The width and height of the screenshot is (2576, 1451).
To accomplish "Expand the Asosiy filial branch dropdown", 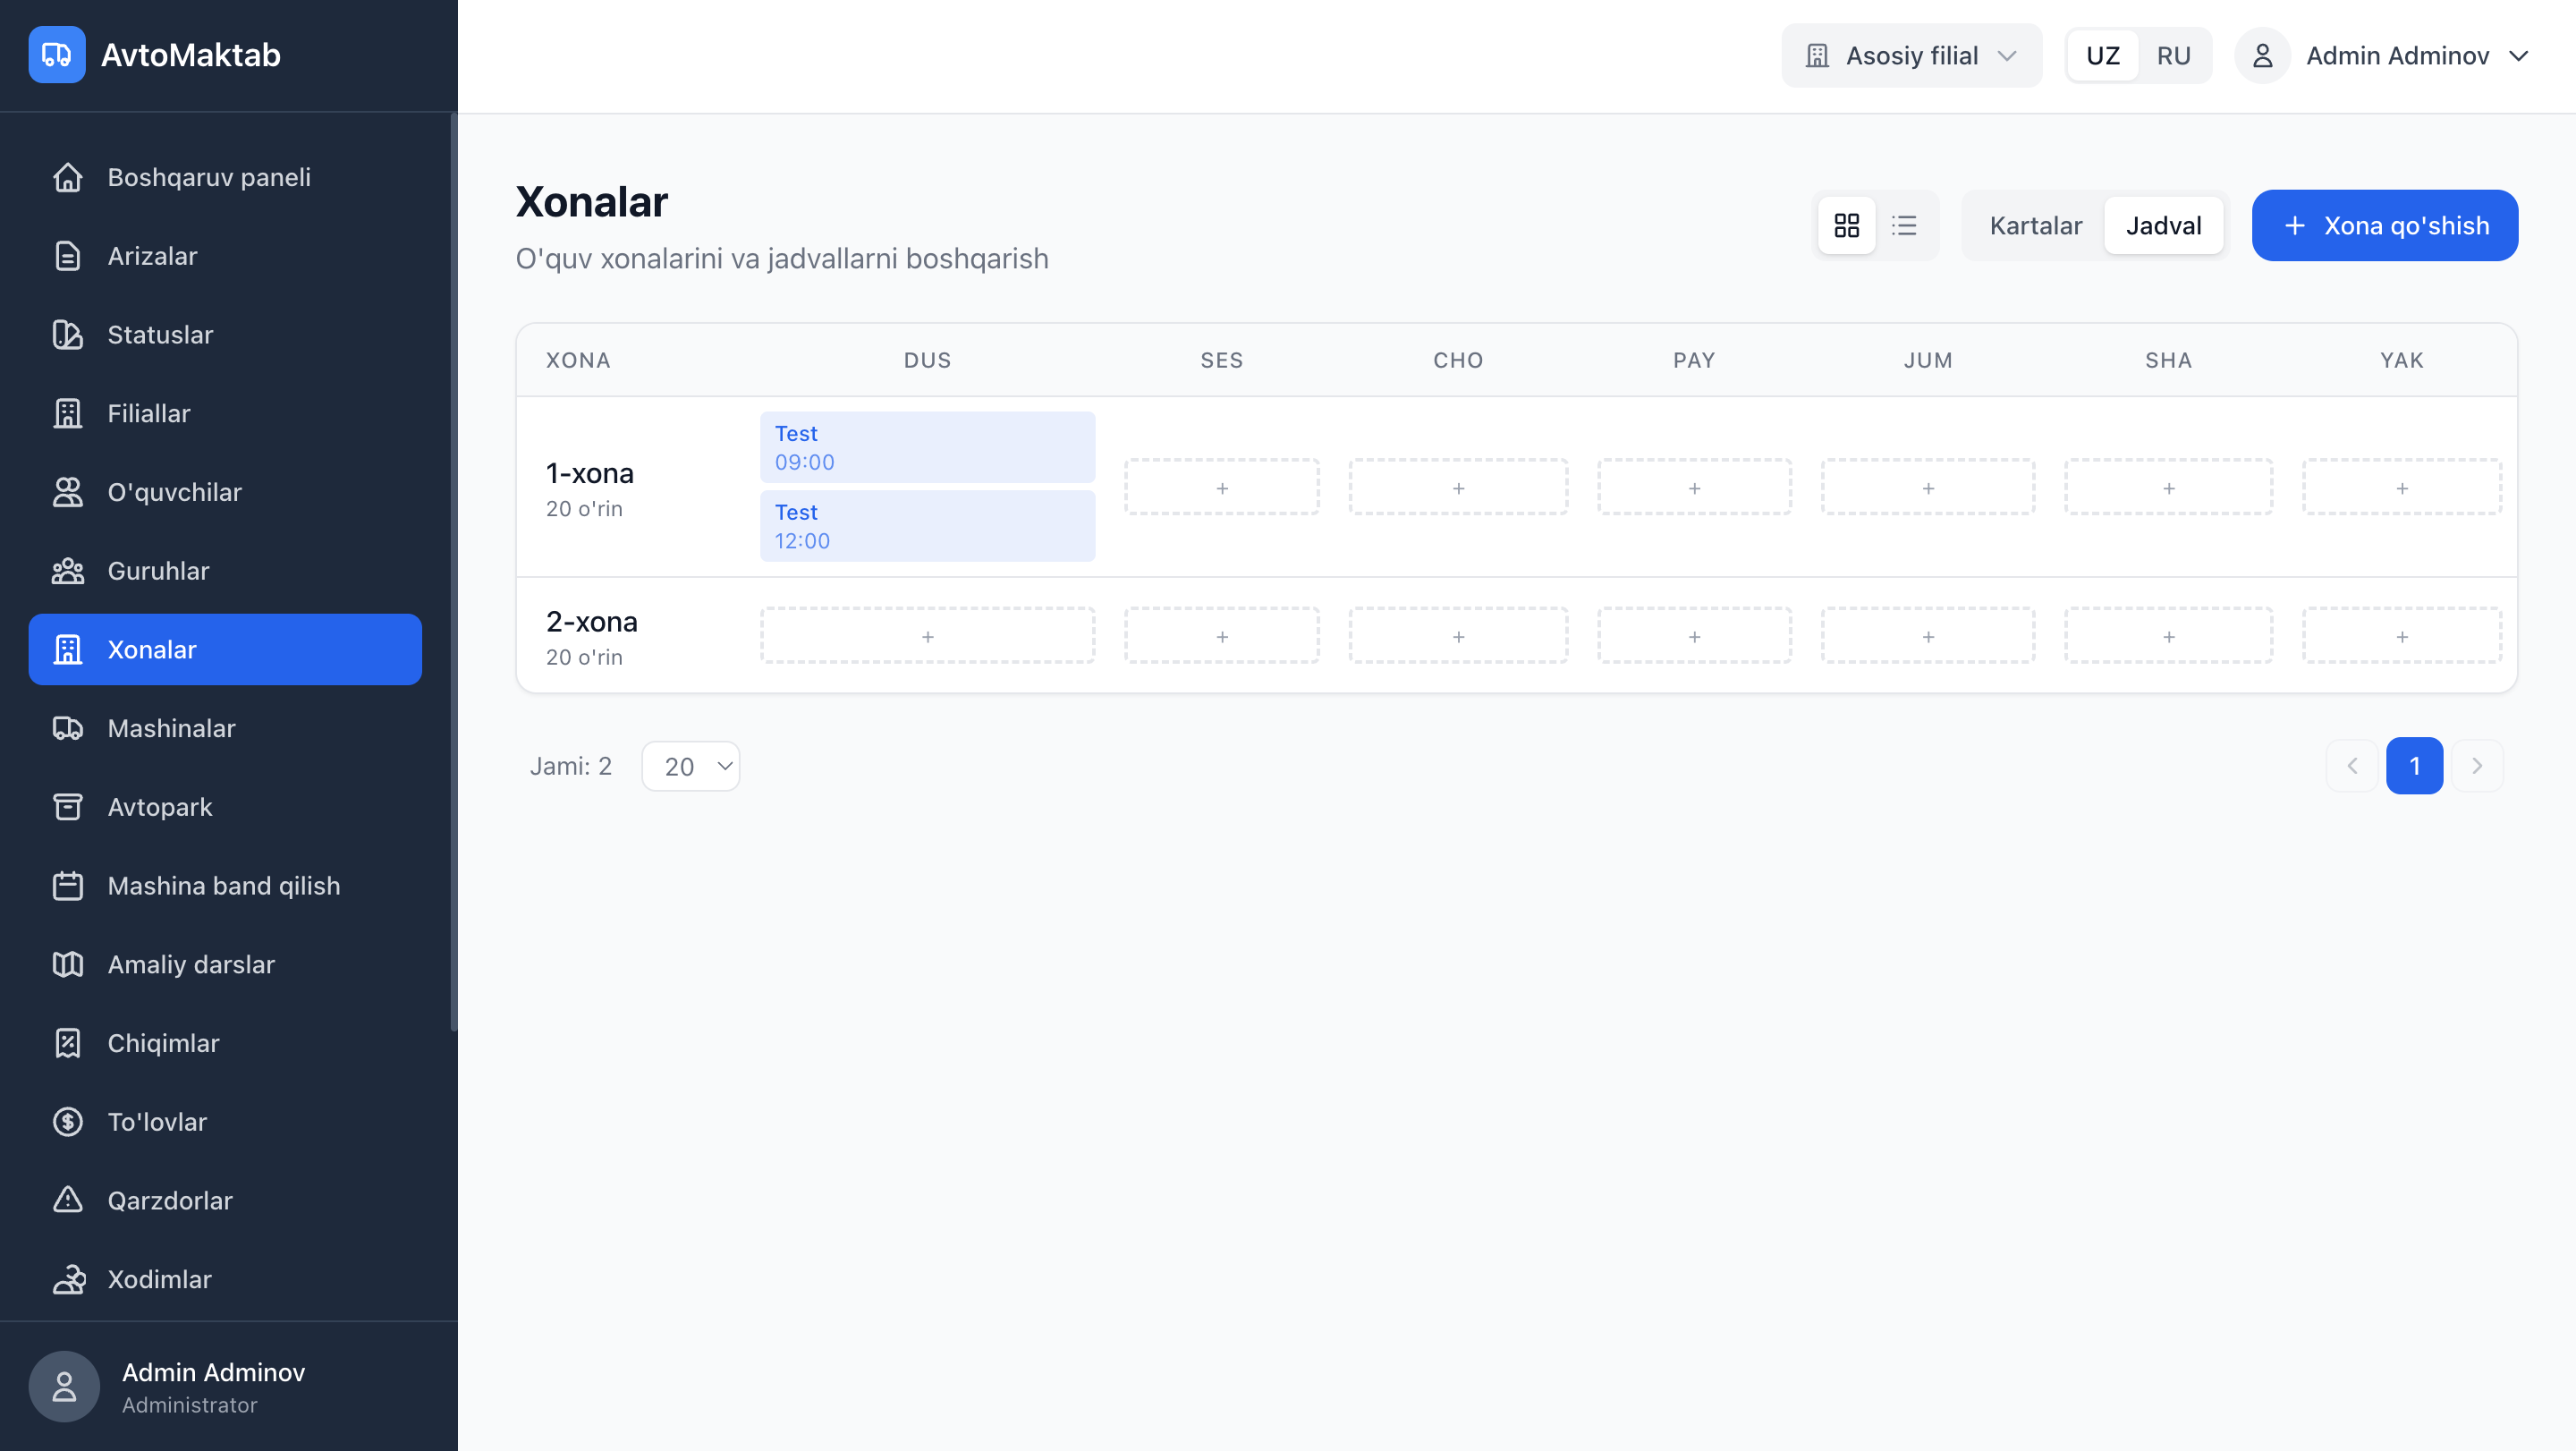I will coord(1911,55).
